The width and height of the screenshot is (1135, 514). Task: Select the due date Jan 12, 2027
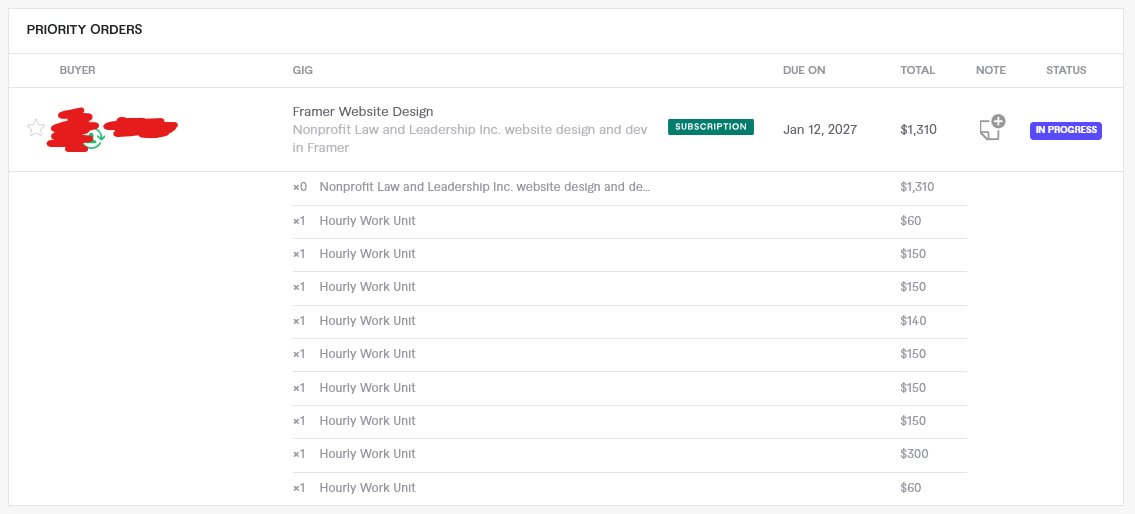pos(819,130)
